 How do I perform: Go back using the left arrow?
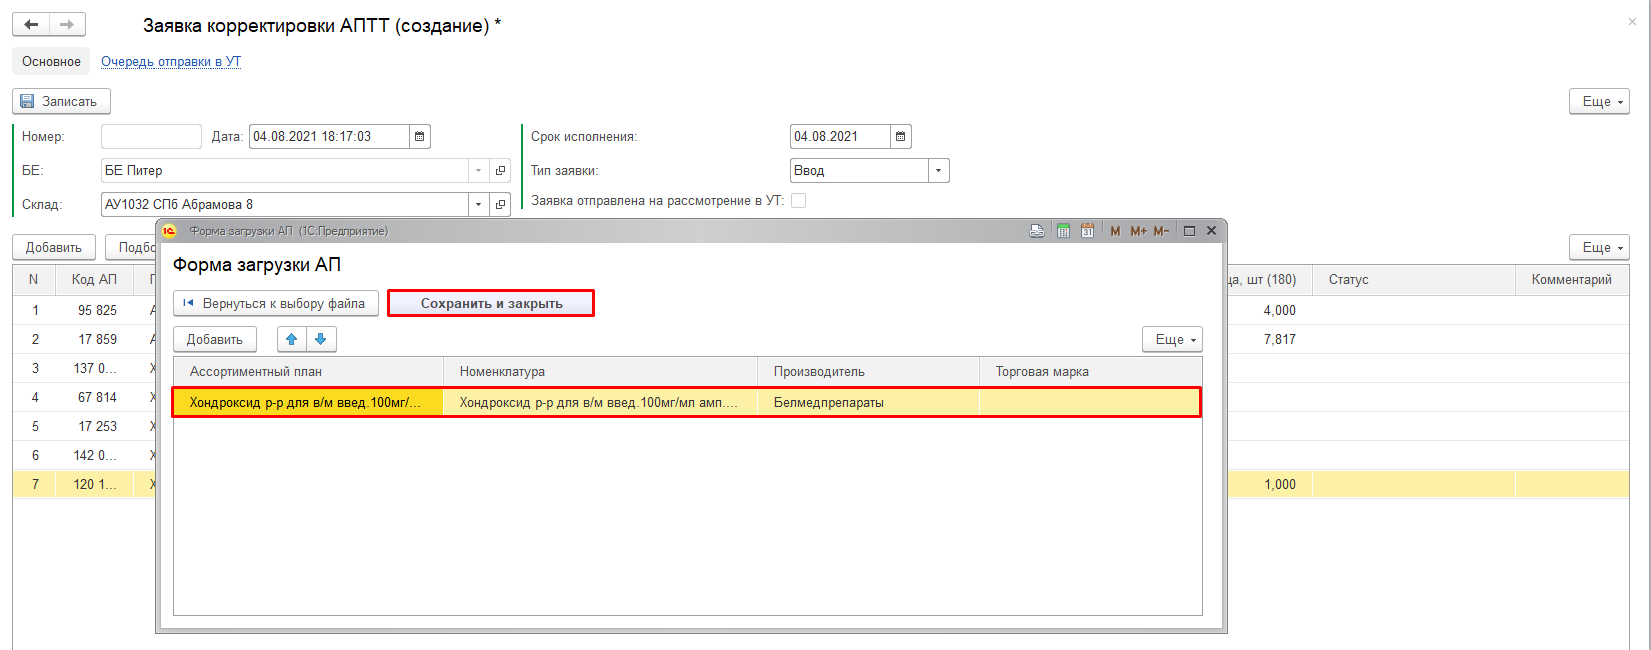coord(32,25)
